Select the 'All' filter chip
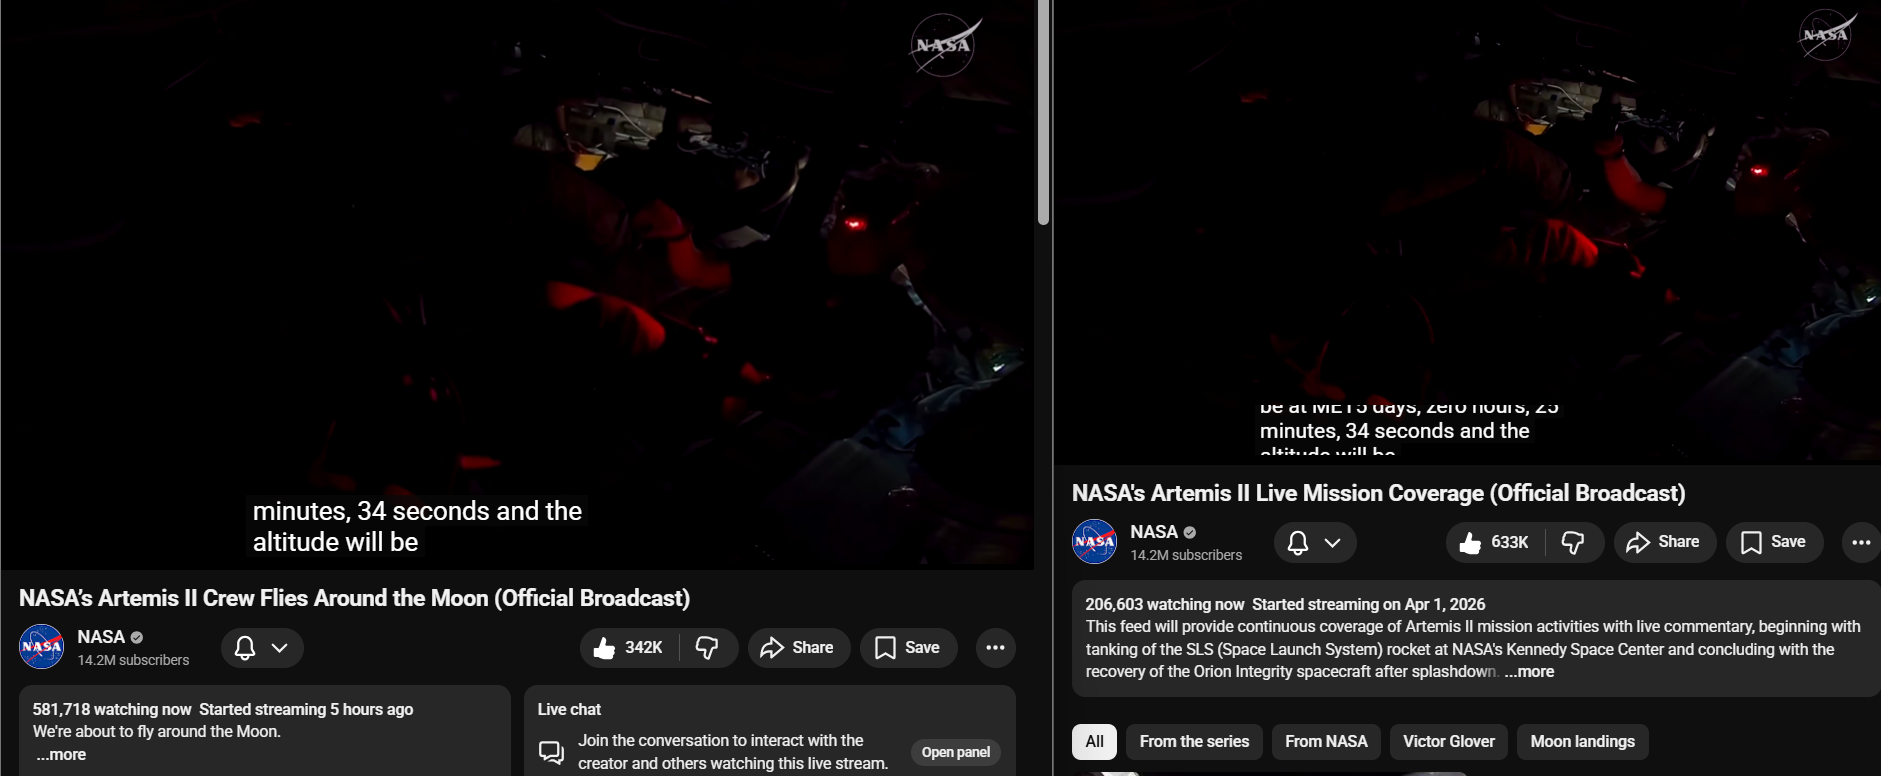This screenshot has height=776, width=1881. [1094, 742]
